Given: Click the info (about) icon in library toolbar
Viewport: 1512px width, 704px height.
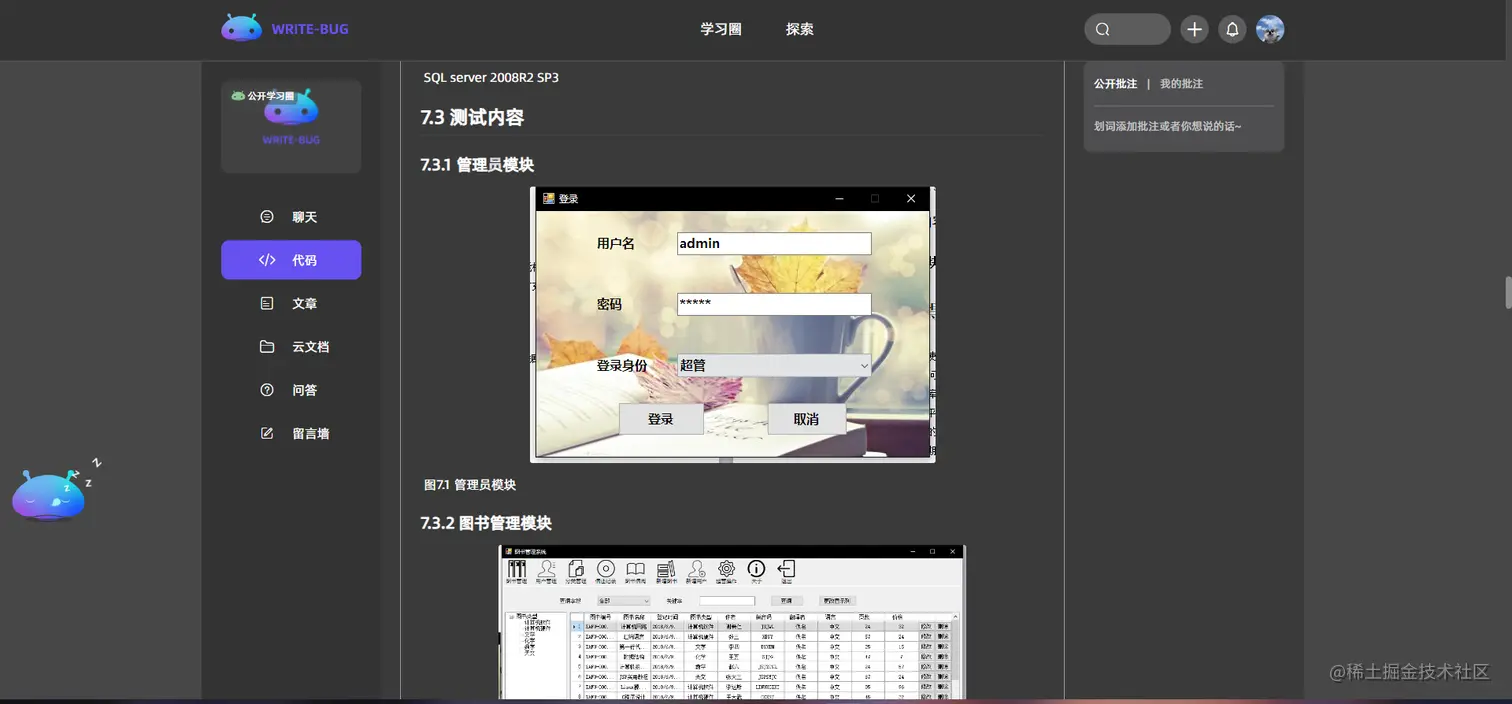Looking at the screenshot, I should coord(756,569).
